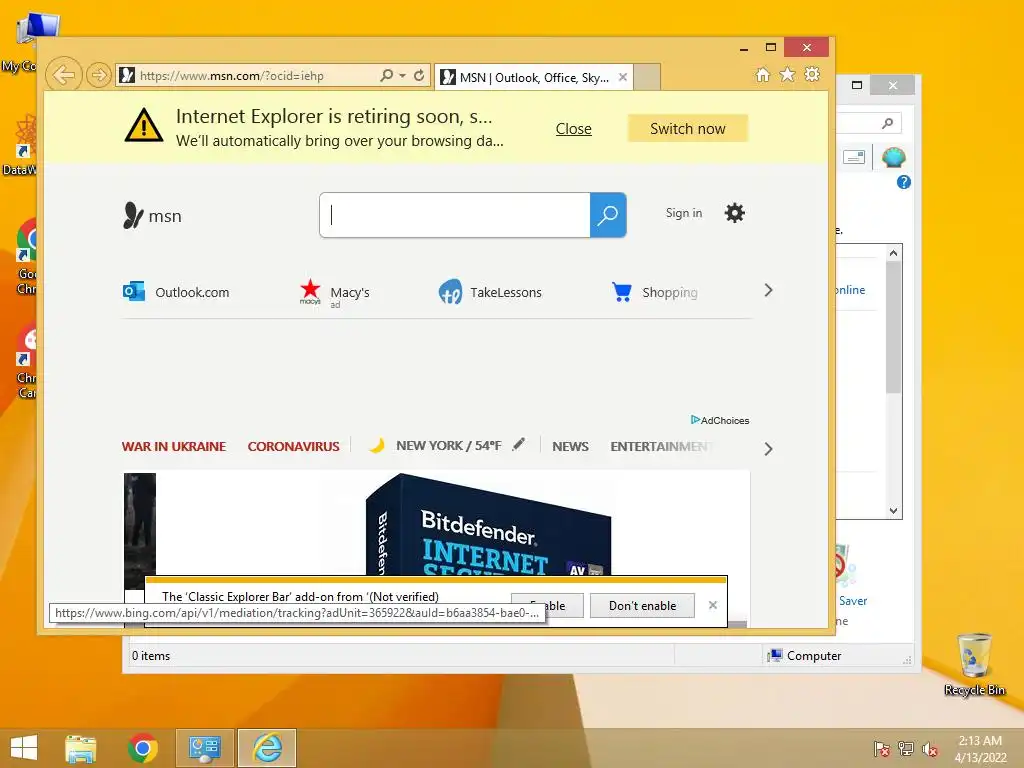The image size is (1024, 768).
Task: Open the Macy's ad shortcut
Action: click(x=334, y=293)
